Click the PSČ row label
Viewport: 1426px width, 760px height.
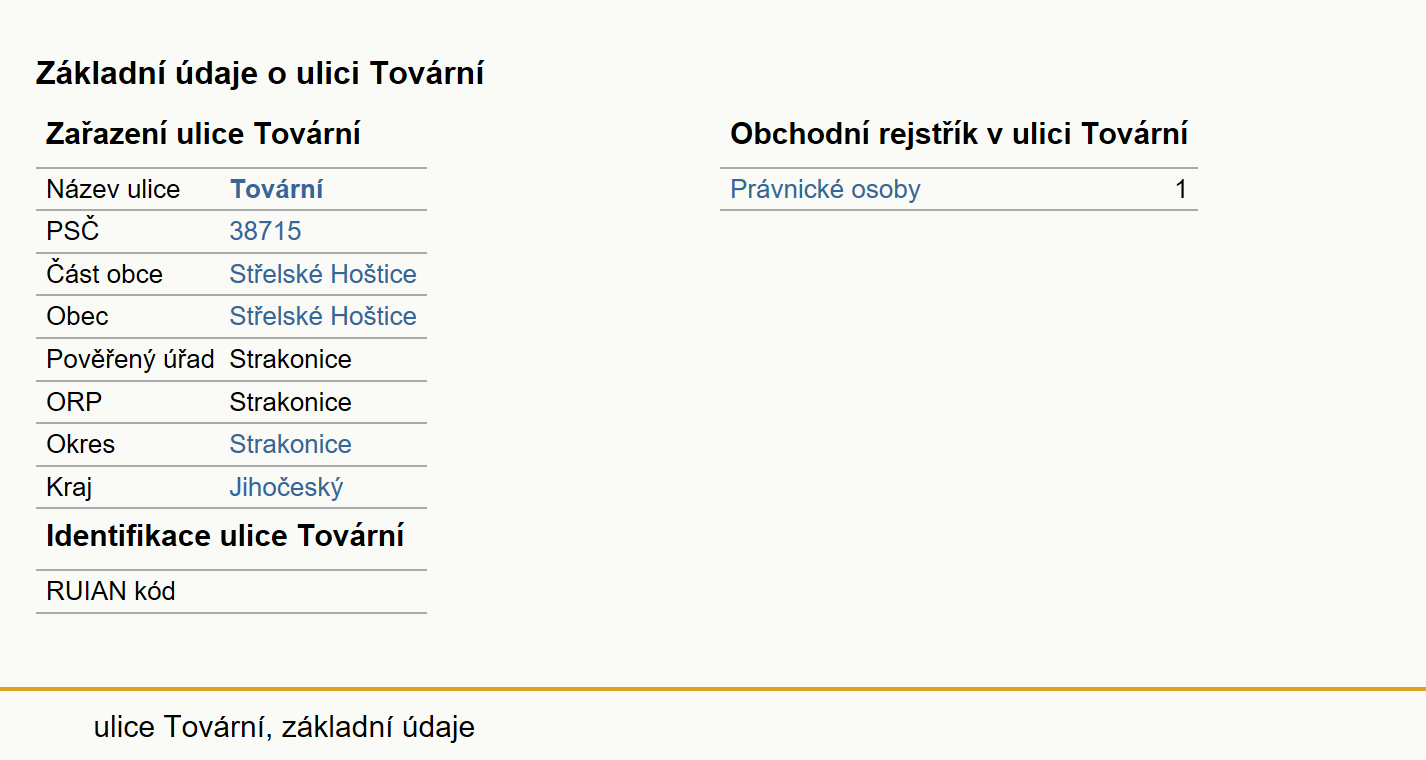(x=73, y=231)
